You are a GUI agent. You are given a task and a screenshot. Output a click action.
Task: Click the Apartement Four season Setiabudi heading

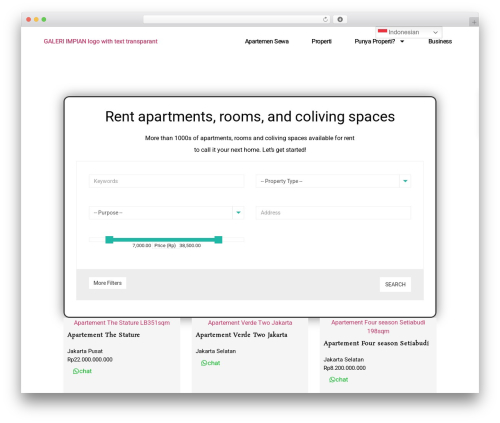point(376,343)
